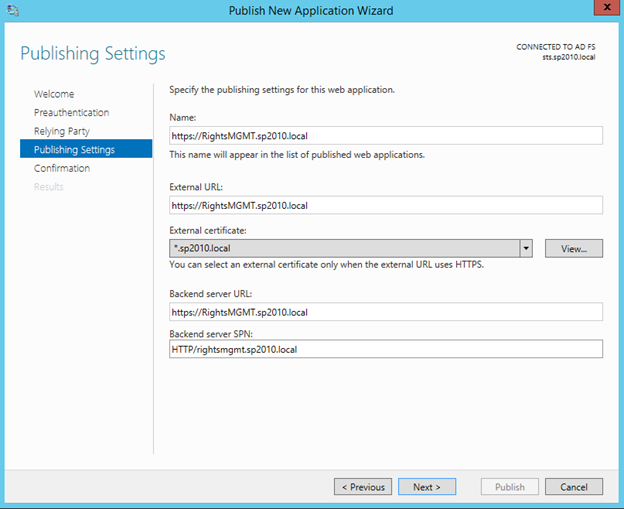
Task: Select the Preauthentication step in the sidebar
Action: [x=71, y=113]
